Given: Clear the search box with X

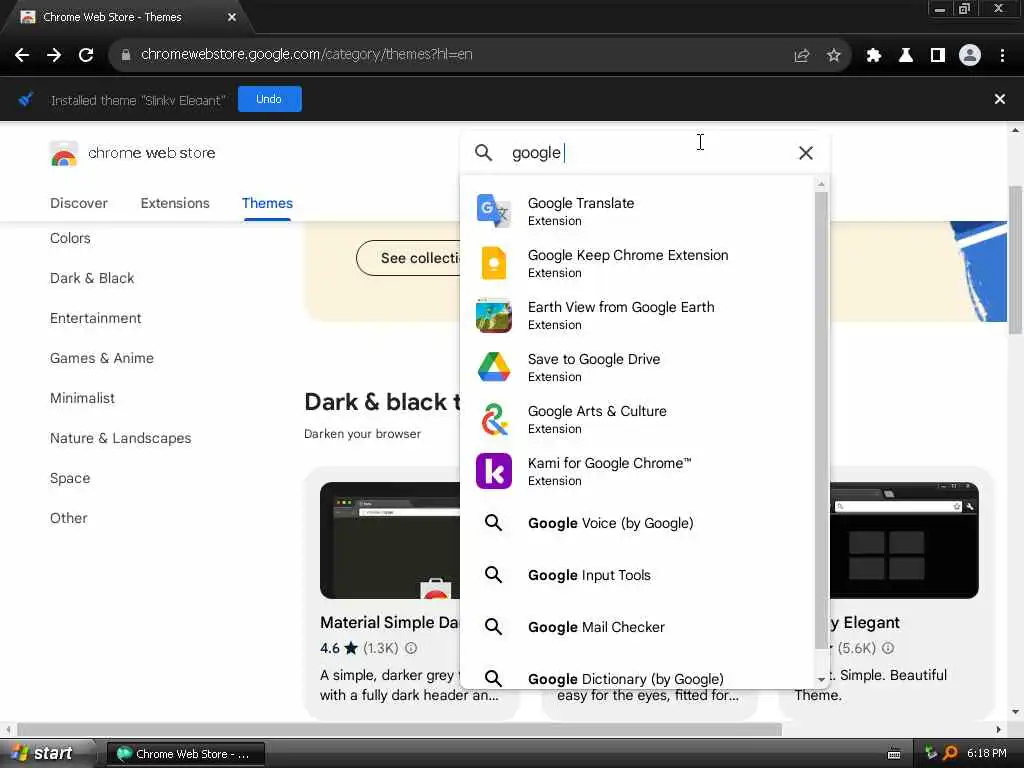Looking at the screenshot, I should pos(806,153).
